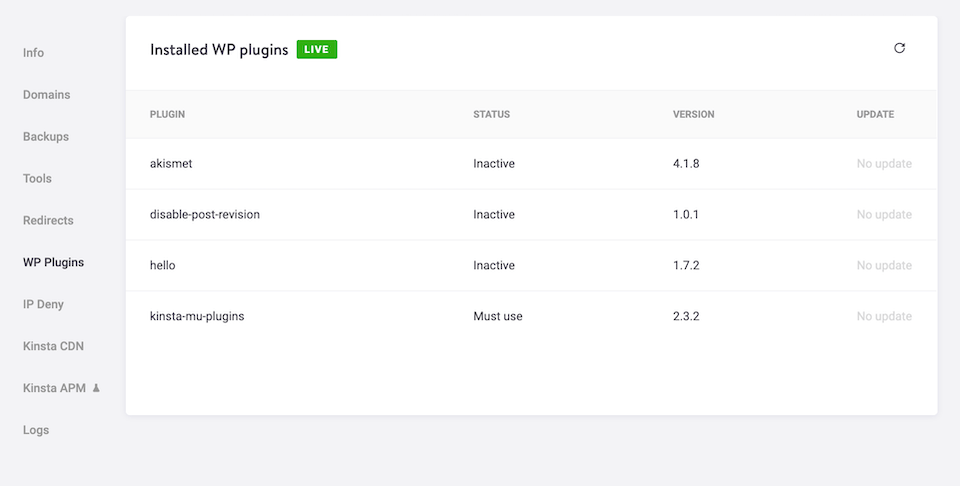Viewport: 960px width, 486px height.
Task: Open Kinsta APM section
Action: (54, 388)
